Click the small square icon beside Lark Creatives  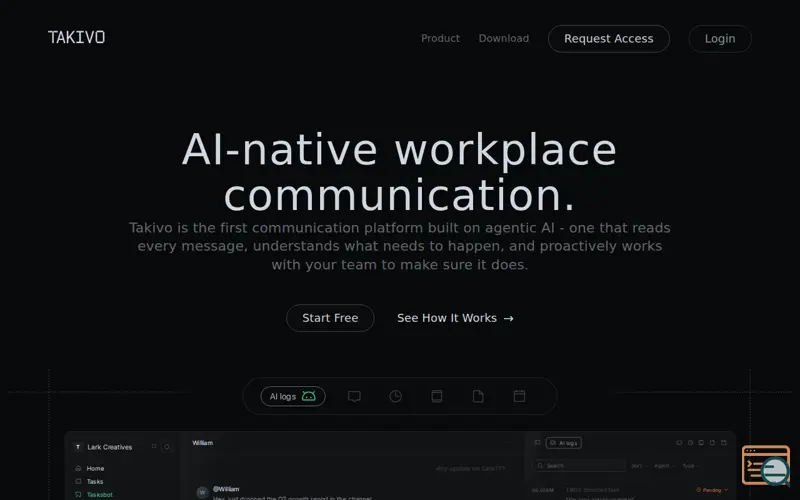point(154,446)
